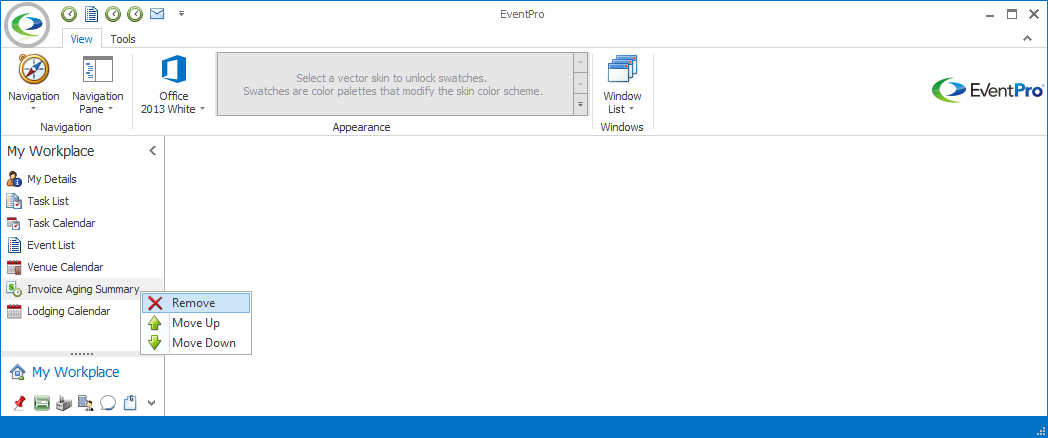
Task: Click the building with person navigation icon
Action: 86,403
